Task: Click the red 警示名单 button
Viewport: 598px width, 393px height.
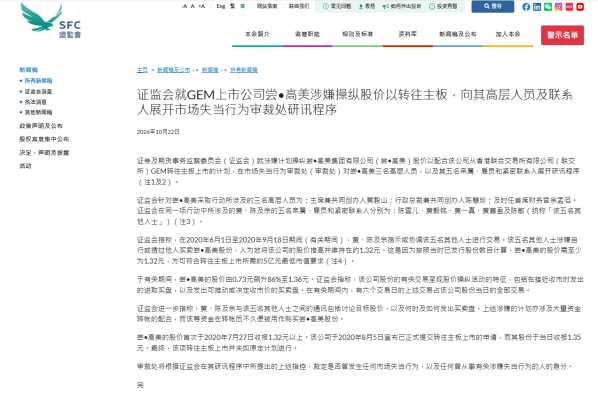Action: pyautogui.click(x=563, y=35)
